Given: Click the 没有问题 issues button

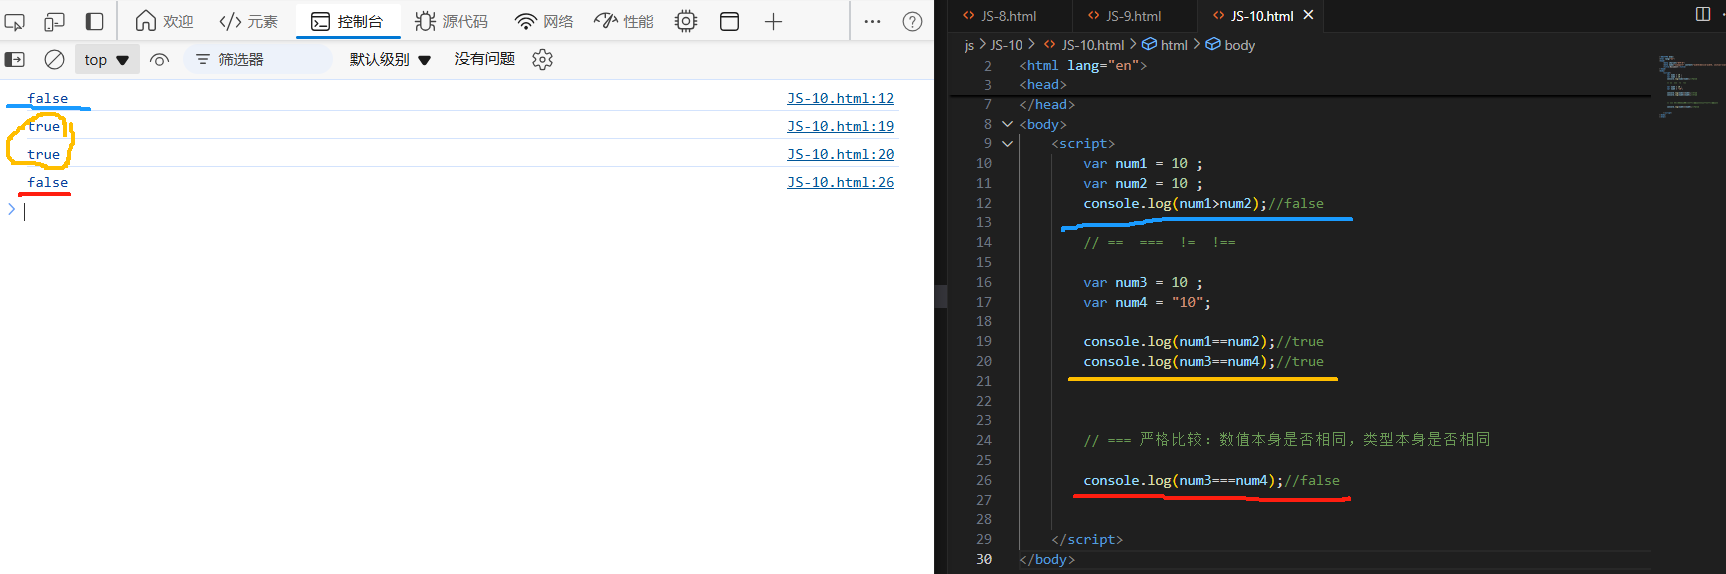Looking at the screenshot, I should point(485,59).
